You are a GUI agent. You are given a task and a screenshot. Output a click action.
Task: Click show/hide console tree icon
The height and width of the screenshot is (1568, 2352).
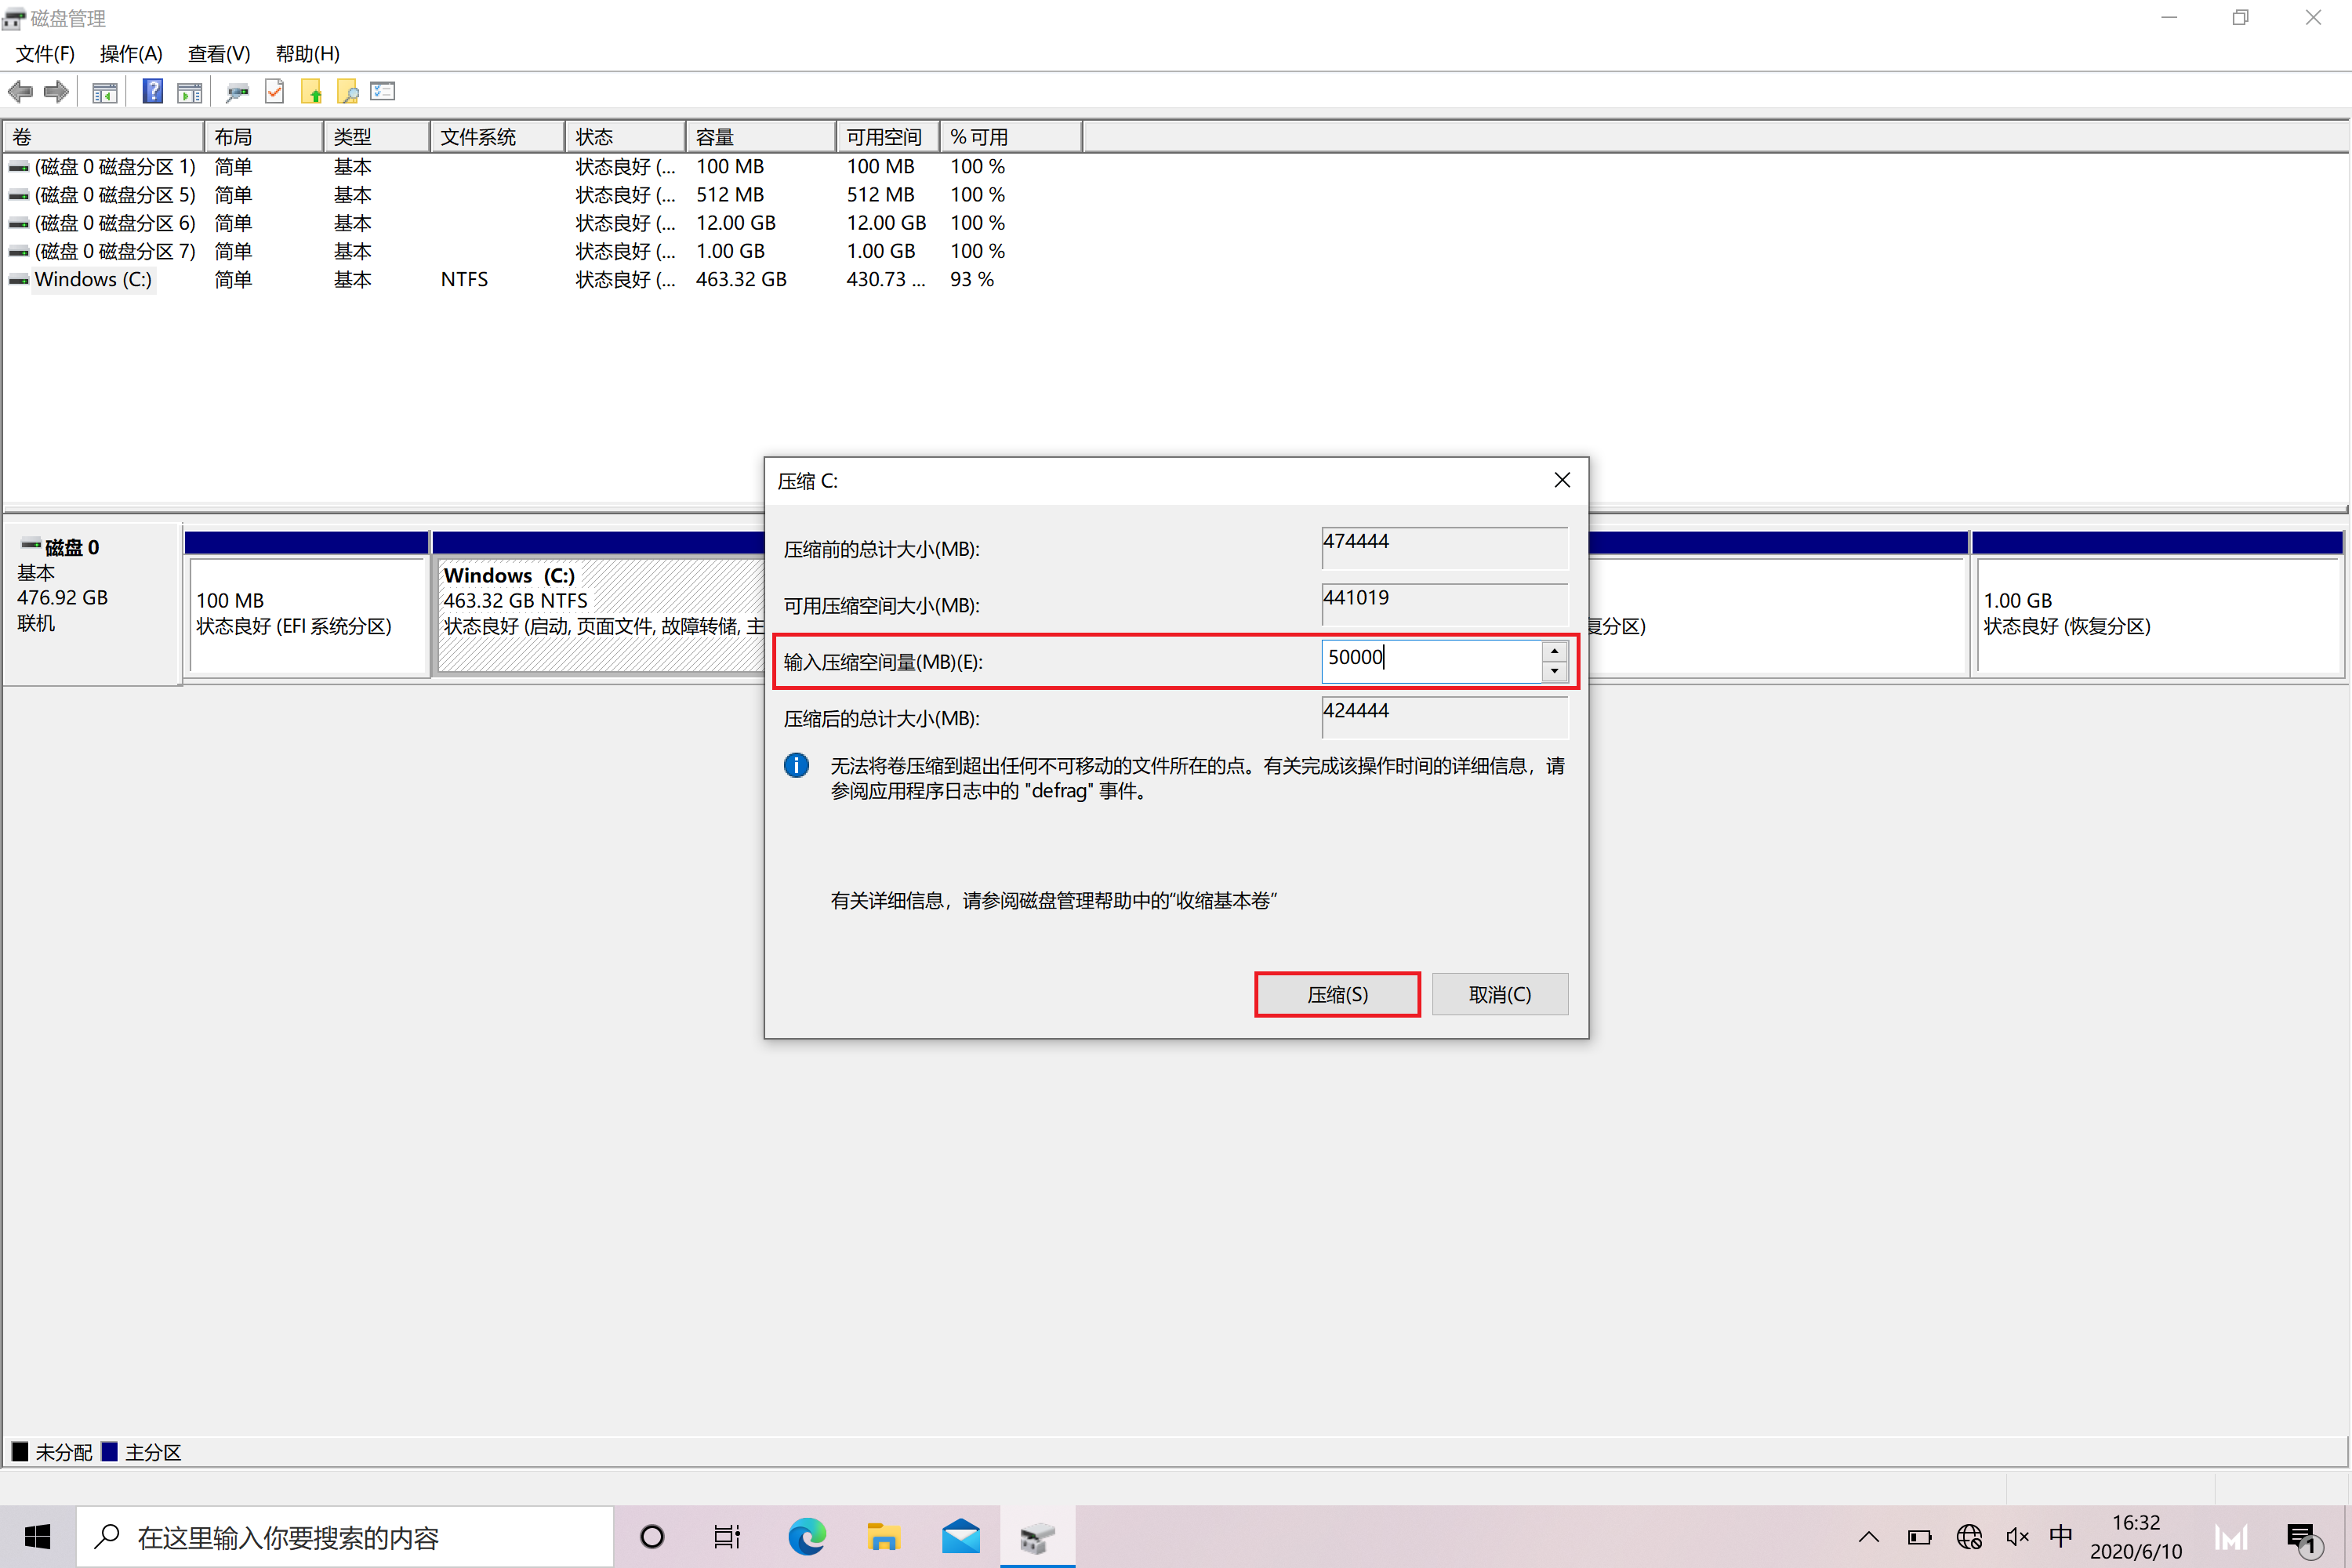[x=104, y=92]
